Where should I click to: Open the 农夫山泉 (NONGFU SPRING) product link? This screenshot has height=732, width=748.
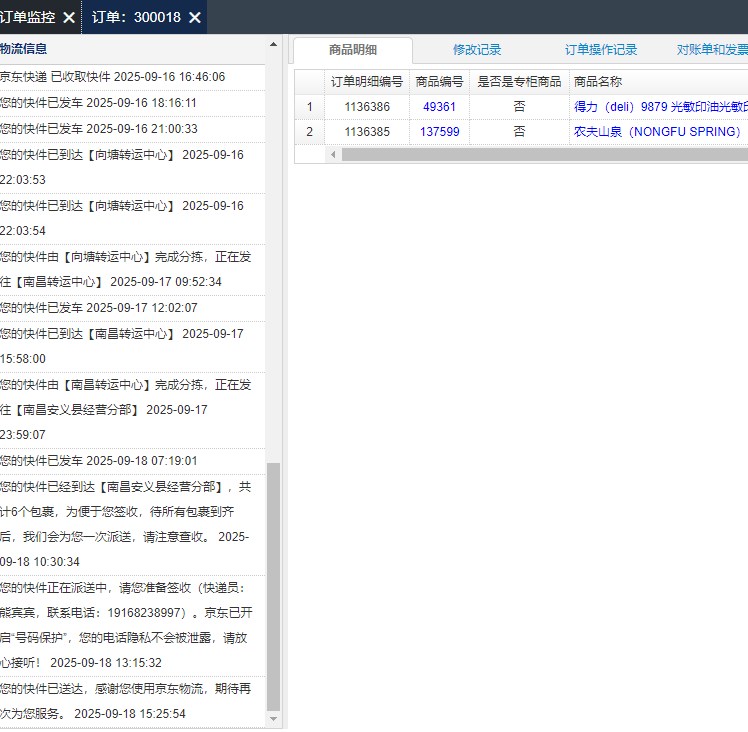(x=657, y=132)
